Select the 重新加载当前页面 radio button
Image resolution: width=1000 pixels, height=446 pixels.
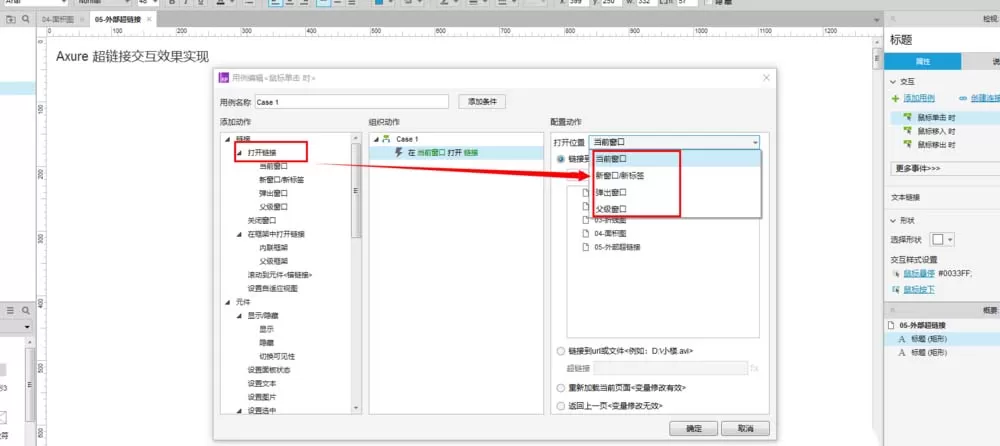click(561, 388)
